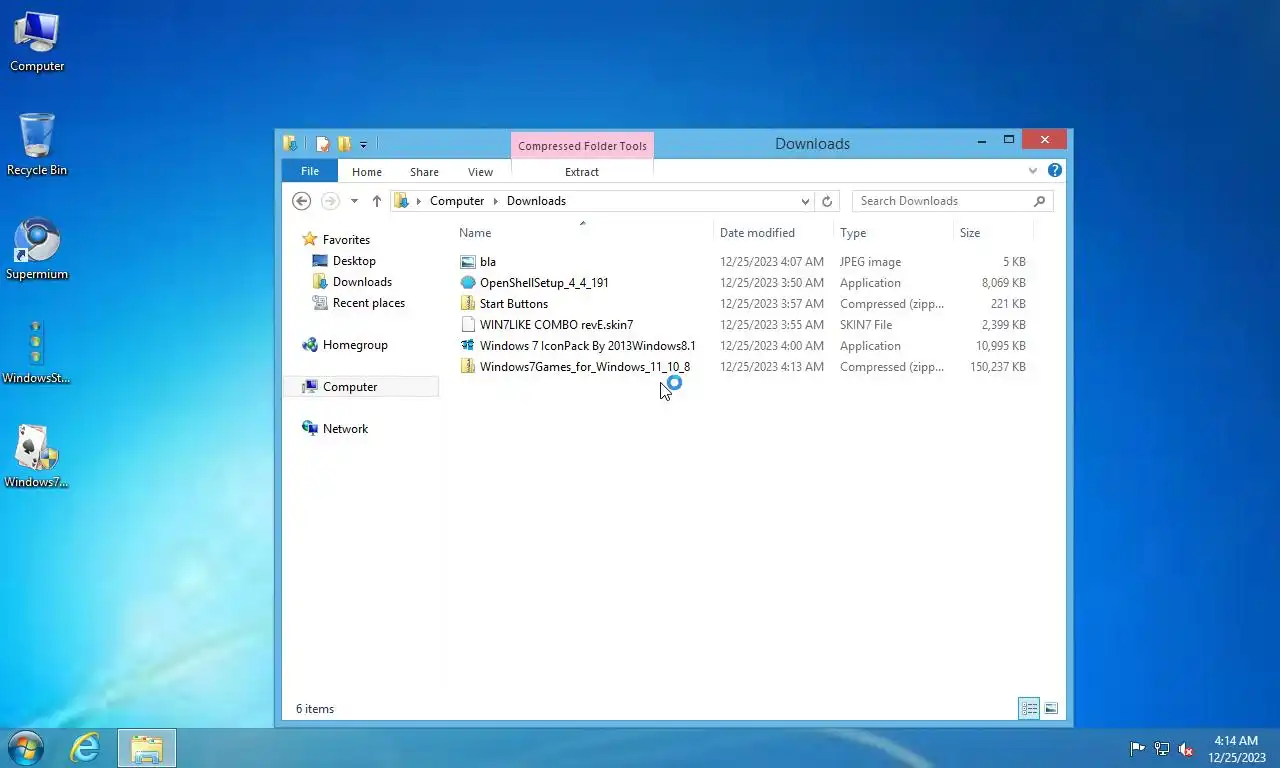Screen dimensions: 1280x768
Task: Sort by the Name column header
Action: pos(475,233)
